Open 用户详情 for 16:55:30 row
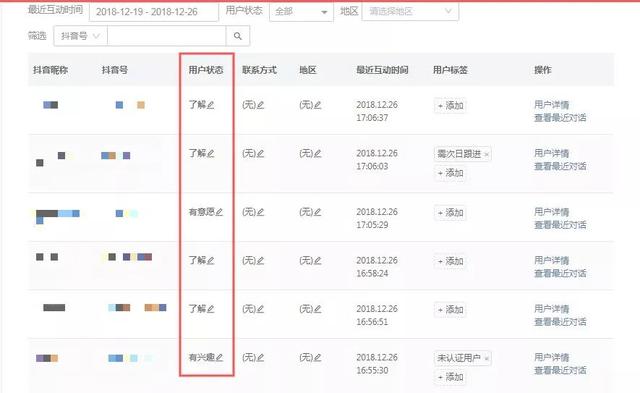The height and width of the screenshot is (393, 640). point(551,357)
